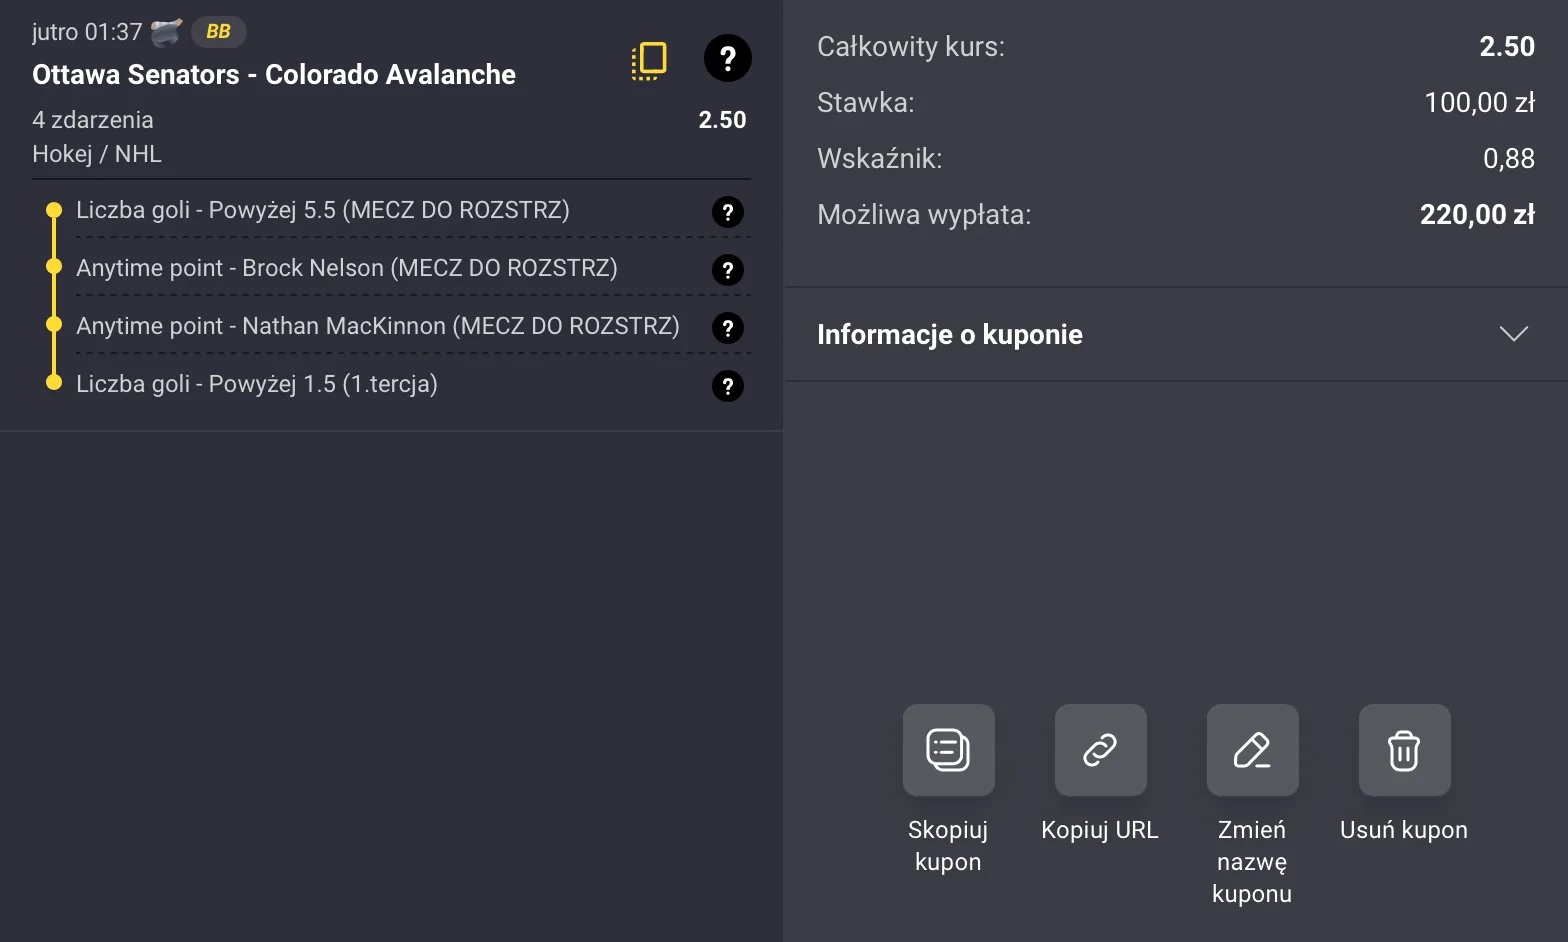Click the copy coupon icon beside match title

click(x=649, y=60)
